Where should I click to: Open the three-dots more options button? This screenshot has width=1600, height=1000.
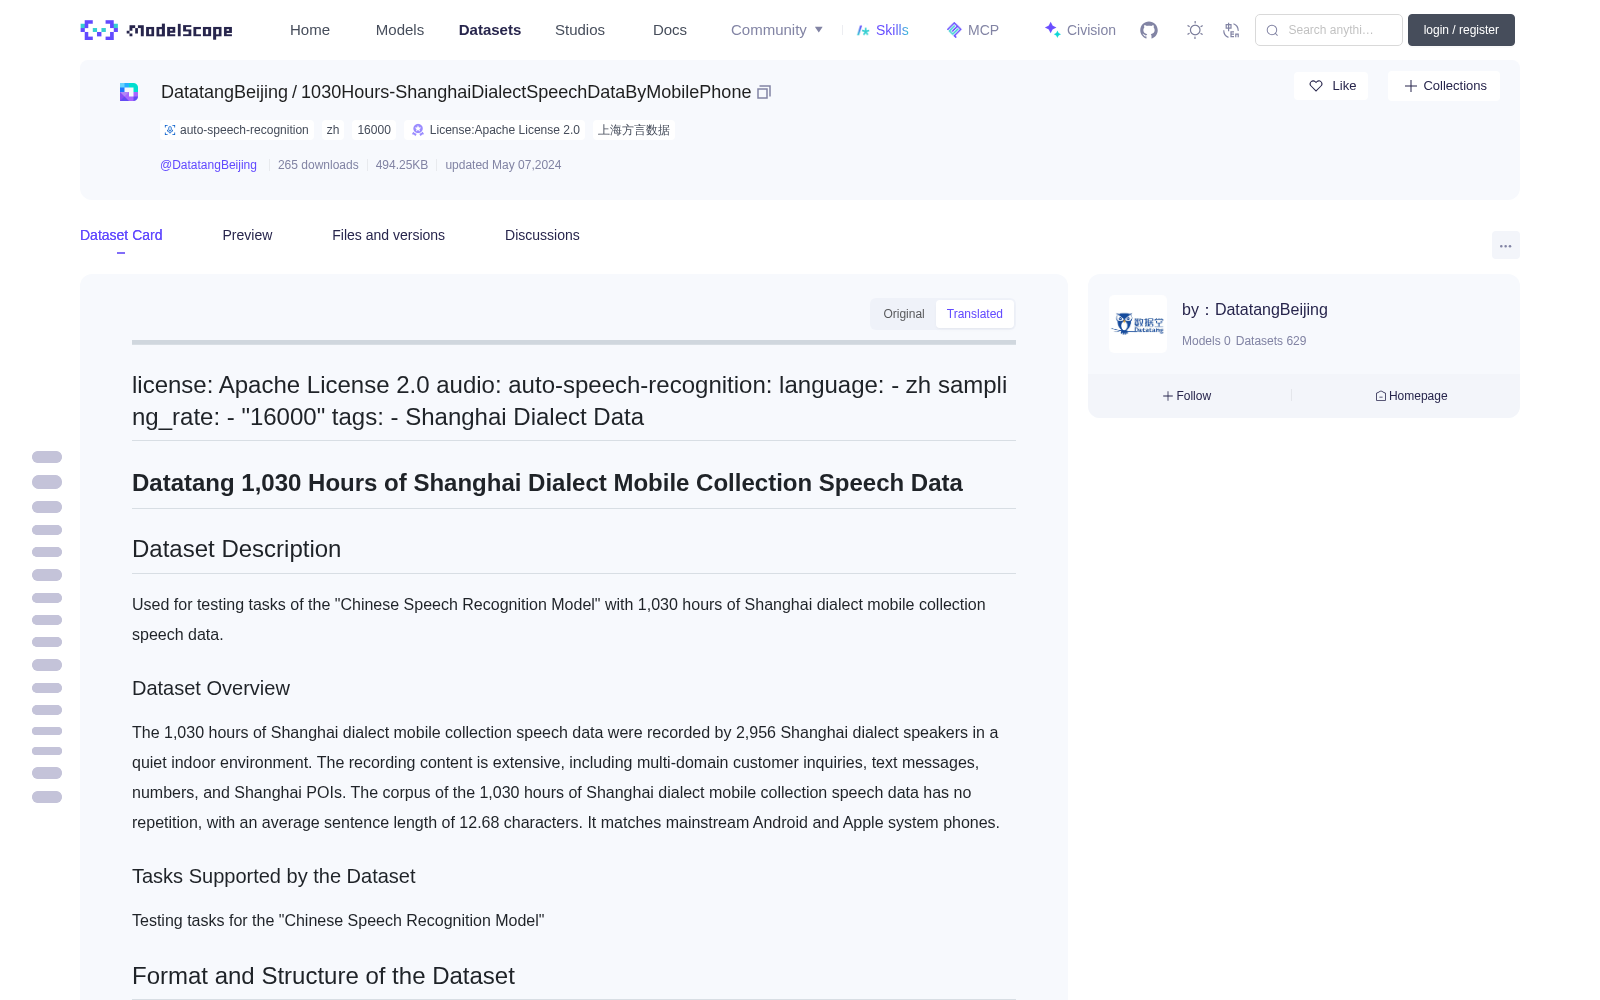tap(1506, 245)
